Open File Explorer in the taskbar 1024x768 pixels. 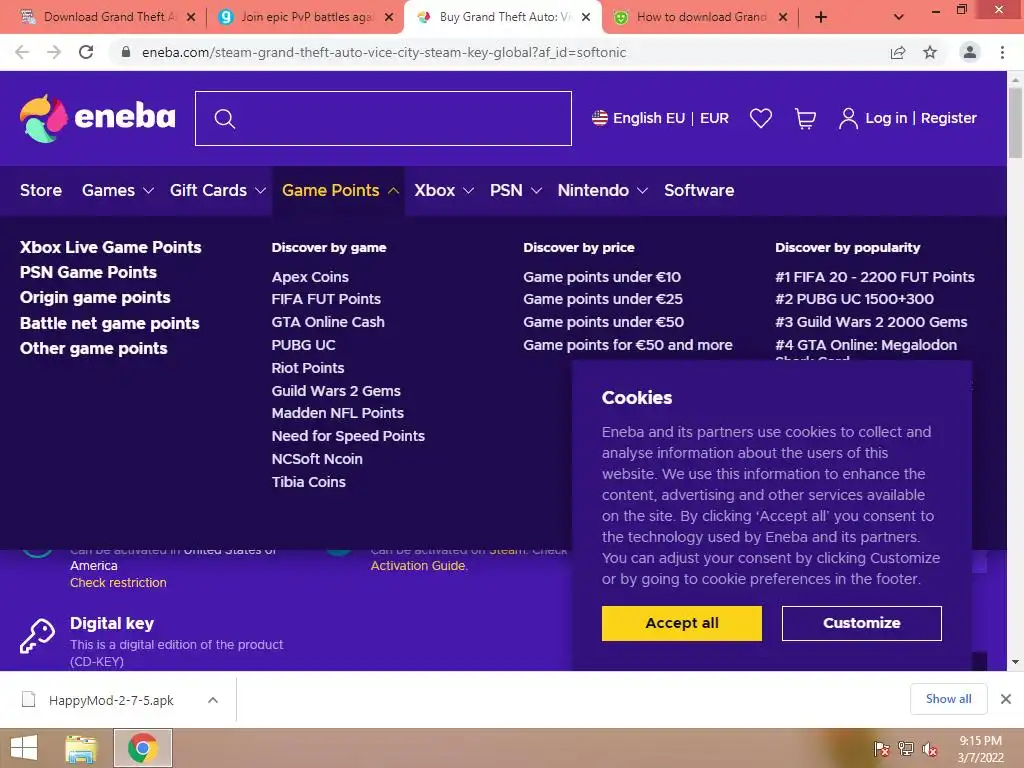(80, 748)
